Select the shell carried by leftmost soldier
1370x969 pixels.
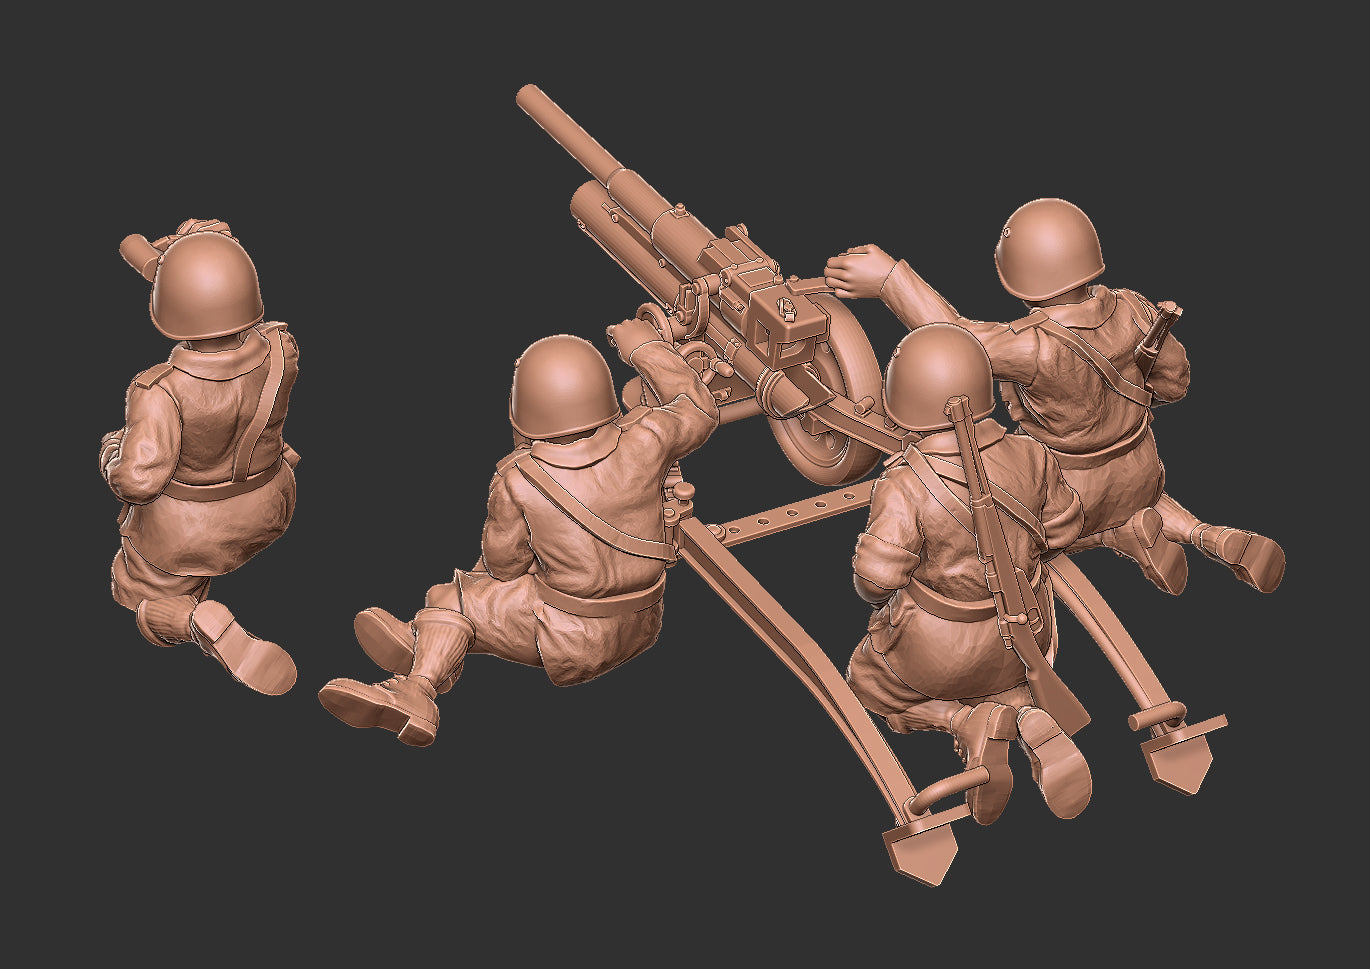pyautogui.click(x=140, y=254)
